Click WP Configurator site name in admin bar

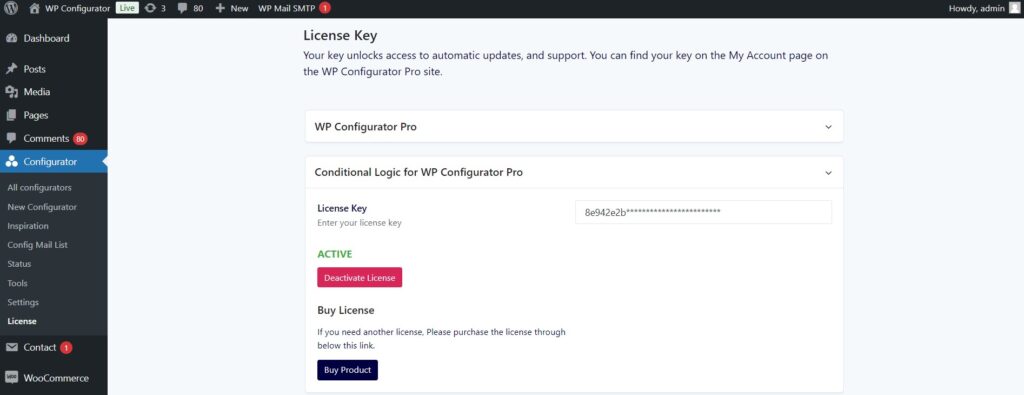click(x=77, y=8)
